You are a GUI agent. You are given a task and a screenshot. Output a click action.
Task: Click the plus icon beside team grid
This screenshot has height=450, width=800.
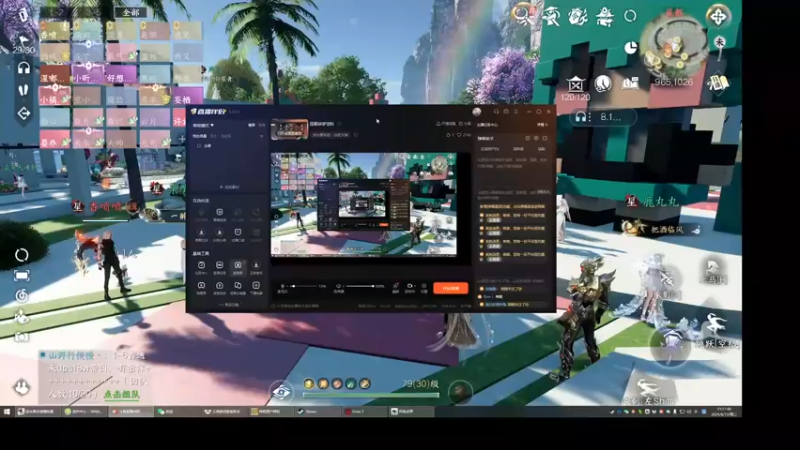pos(182,138)
